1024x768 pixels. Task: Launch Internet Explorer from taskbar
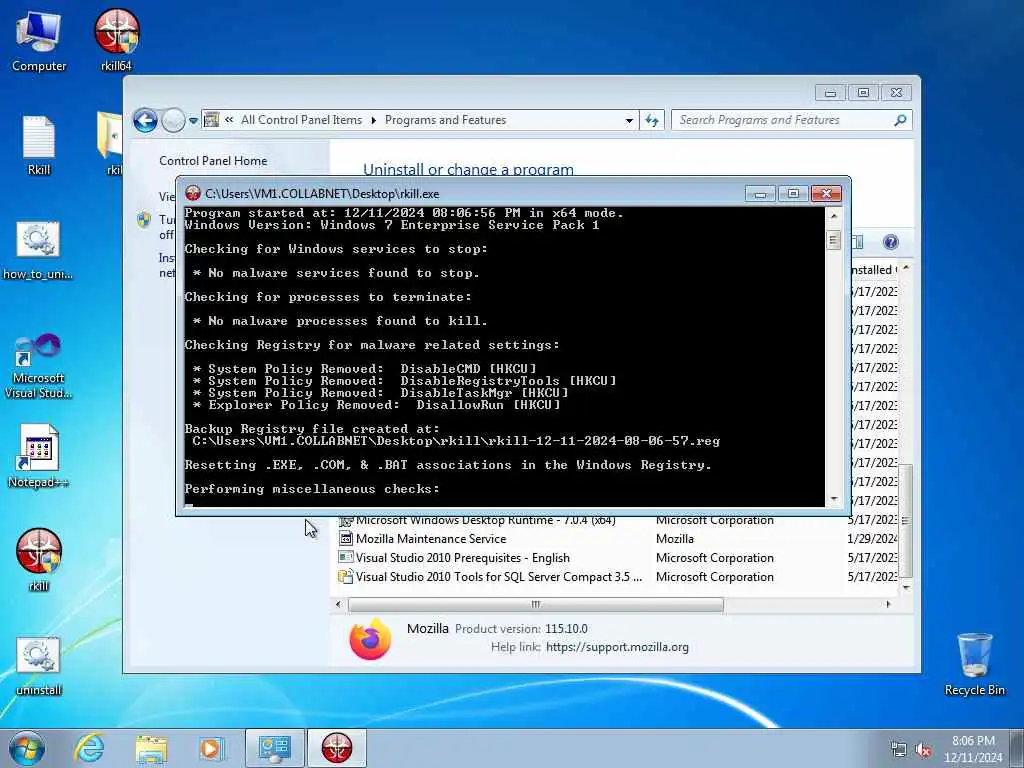pos(89,748)
